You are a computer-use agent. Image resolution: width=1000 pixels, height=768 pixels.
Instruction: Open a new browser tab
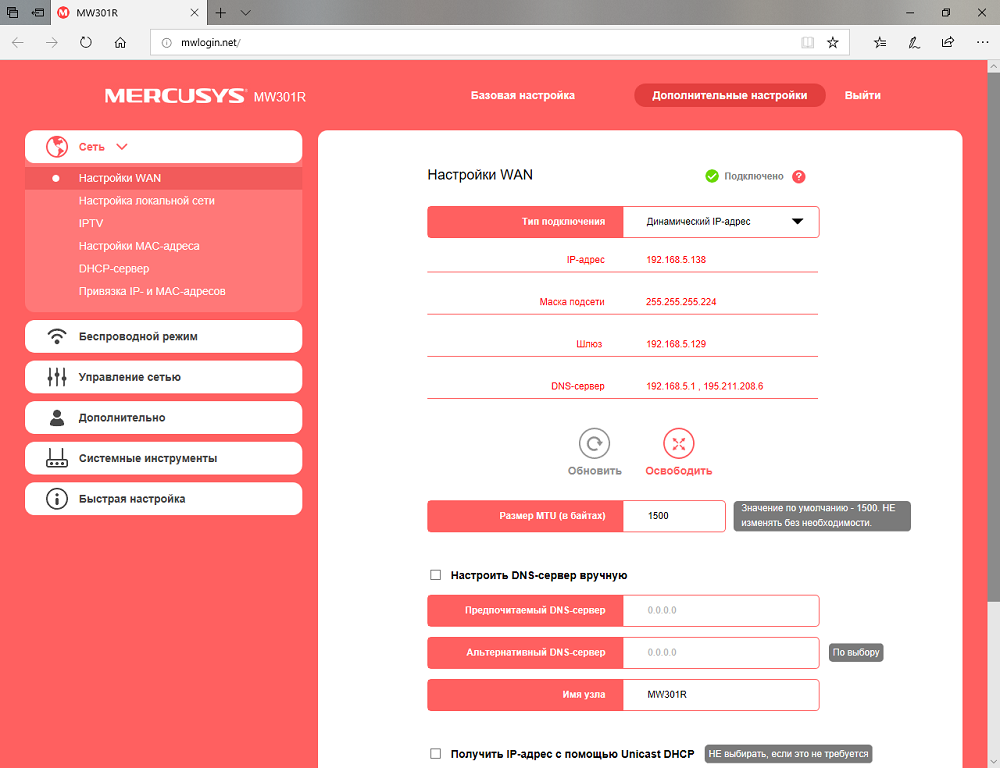[x=221, y=13]
